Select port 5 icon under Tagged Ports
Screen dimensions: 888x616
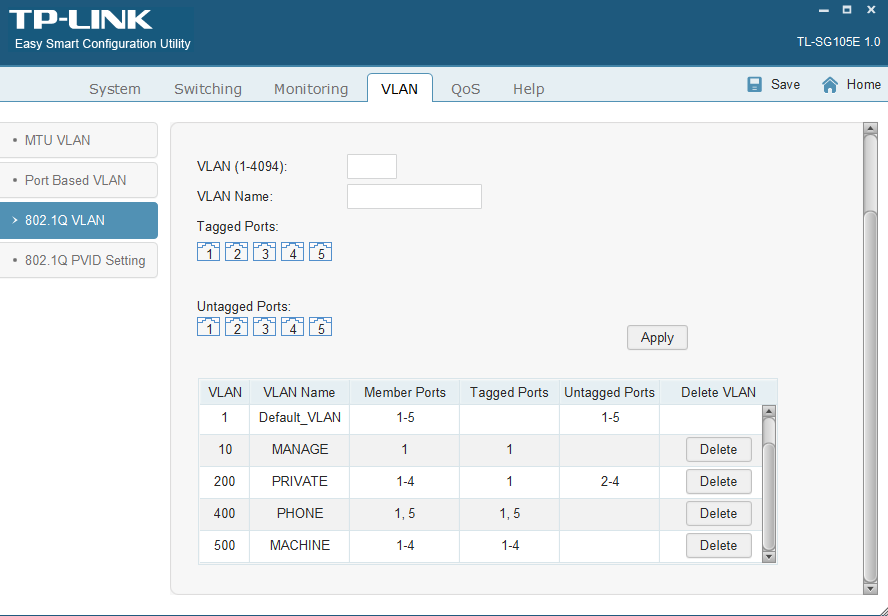tap(320, 252)
